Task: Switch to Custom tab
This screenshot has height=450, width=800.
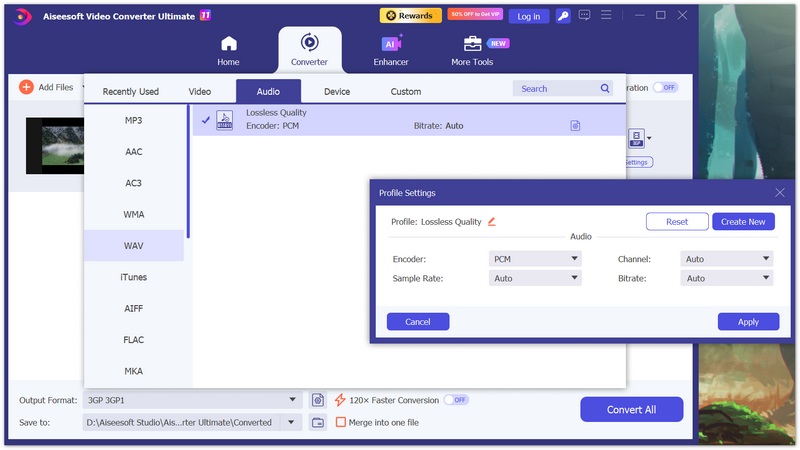Action: coord(406,92)
